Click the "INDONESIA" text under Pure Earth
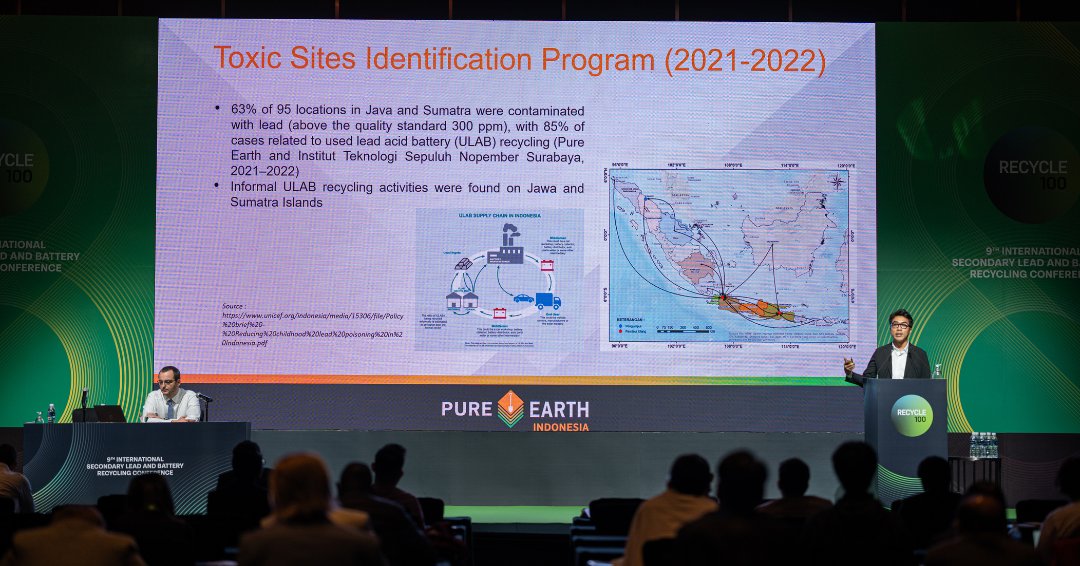 pos(561,427)
